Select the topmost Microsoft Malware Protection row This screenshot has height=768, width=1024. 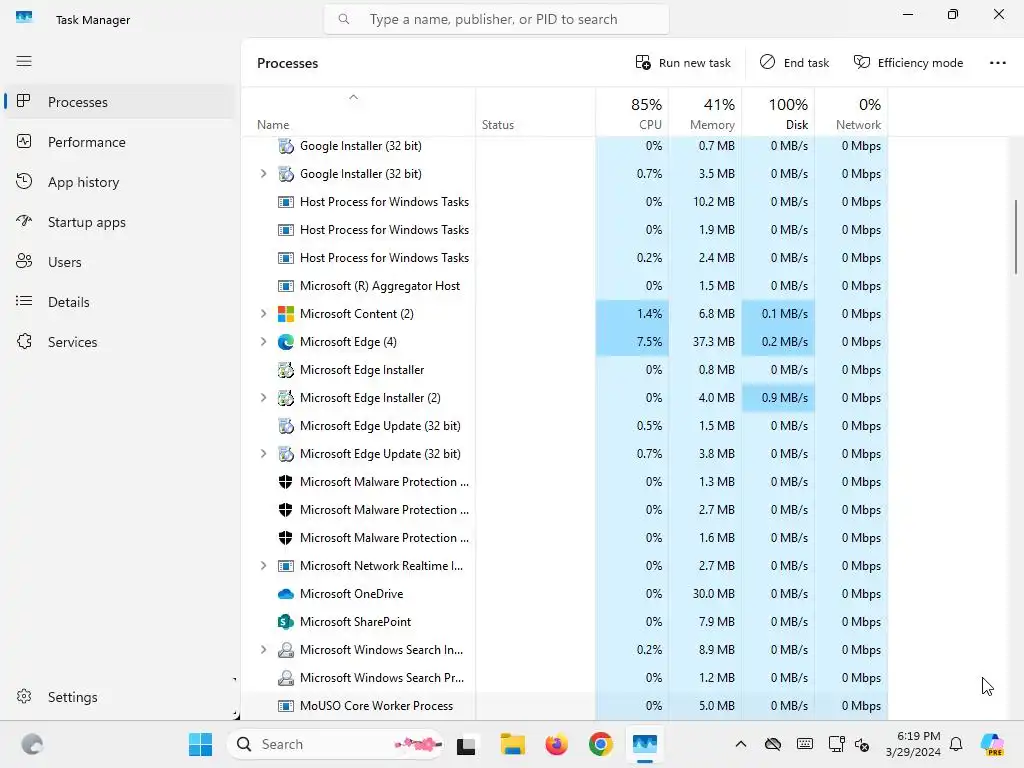point(564,482)
